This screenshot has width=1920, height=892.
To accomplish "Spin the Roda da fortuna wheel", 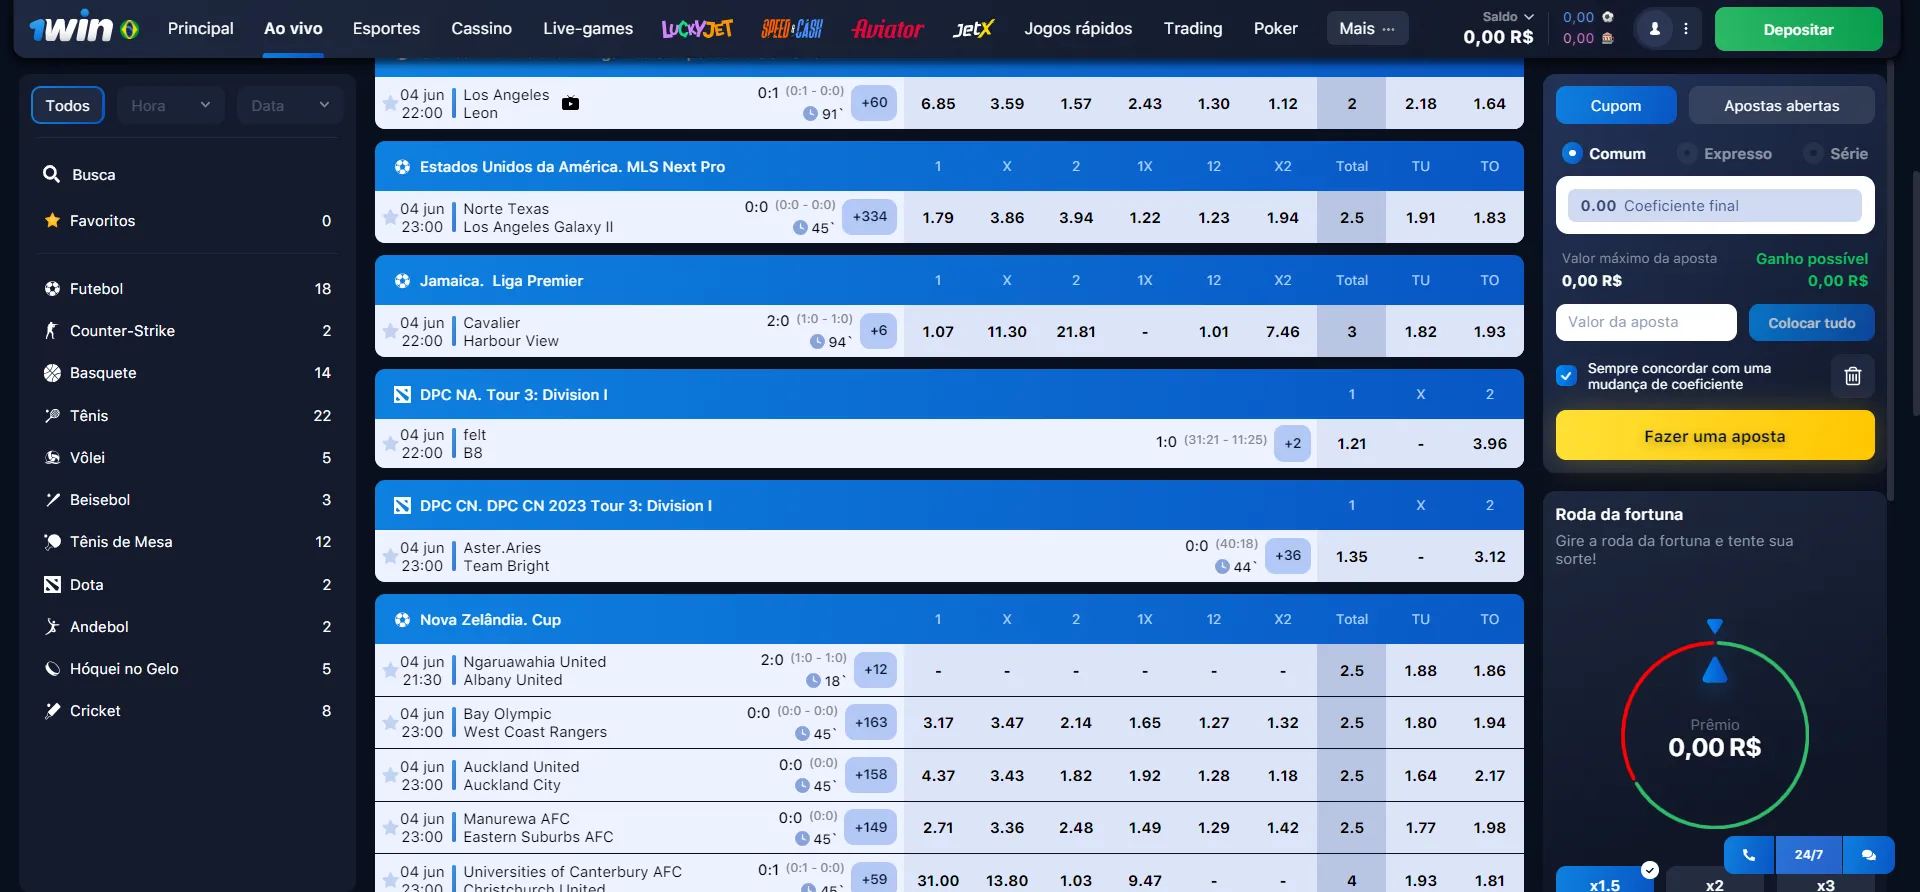I will [x=1714, y=735].
